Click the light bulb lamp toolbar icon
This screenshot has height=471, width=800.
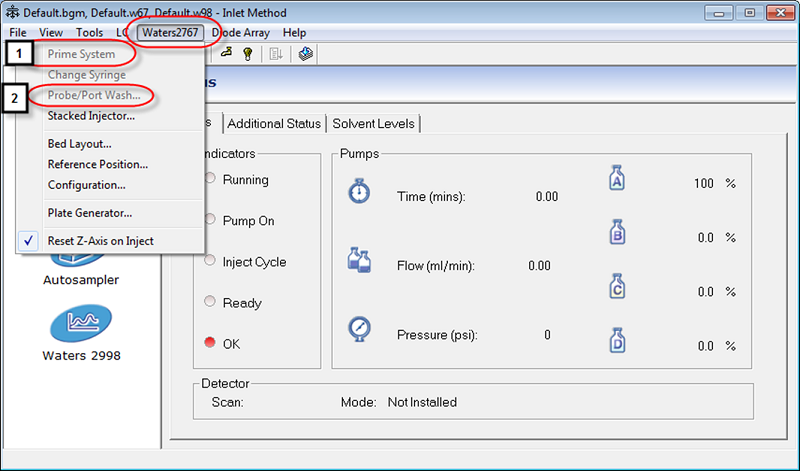point(248,54)
